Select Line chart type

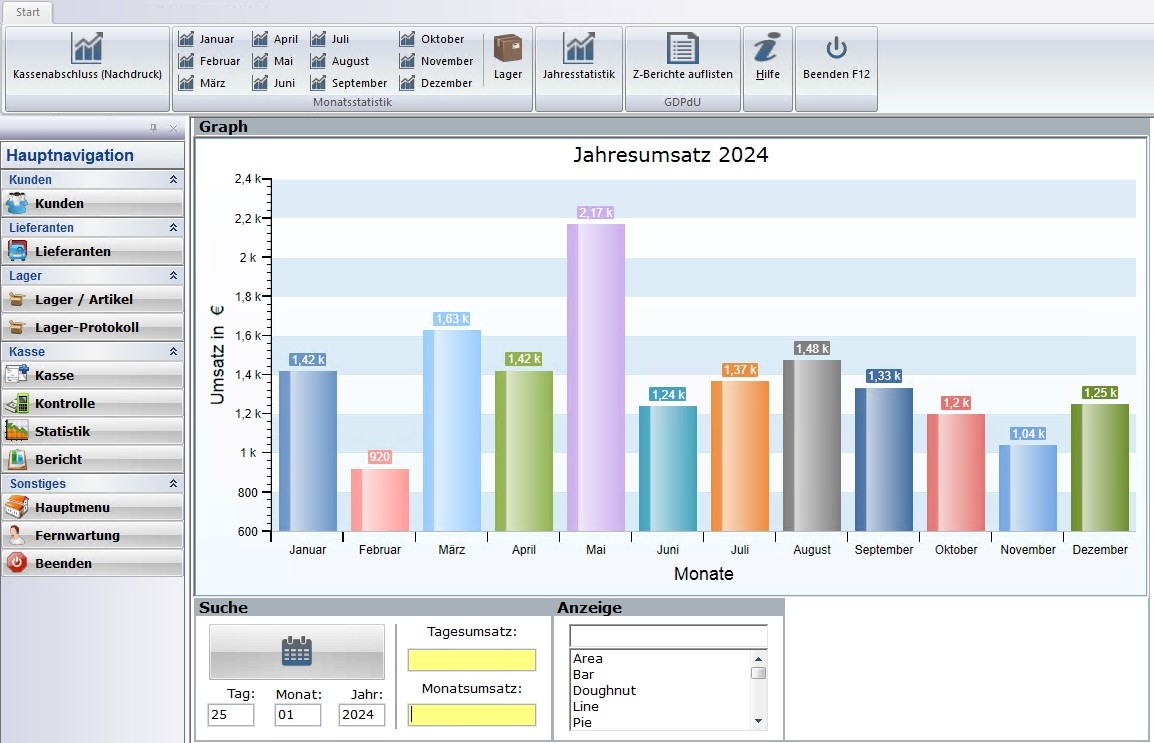(660, 707)
